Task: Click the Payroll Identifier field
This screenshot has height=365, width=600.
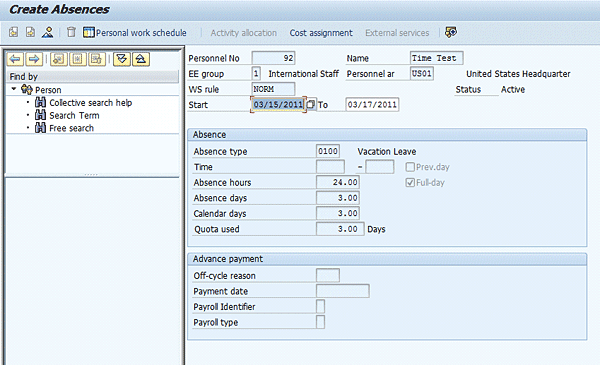Action: point(321,306)
